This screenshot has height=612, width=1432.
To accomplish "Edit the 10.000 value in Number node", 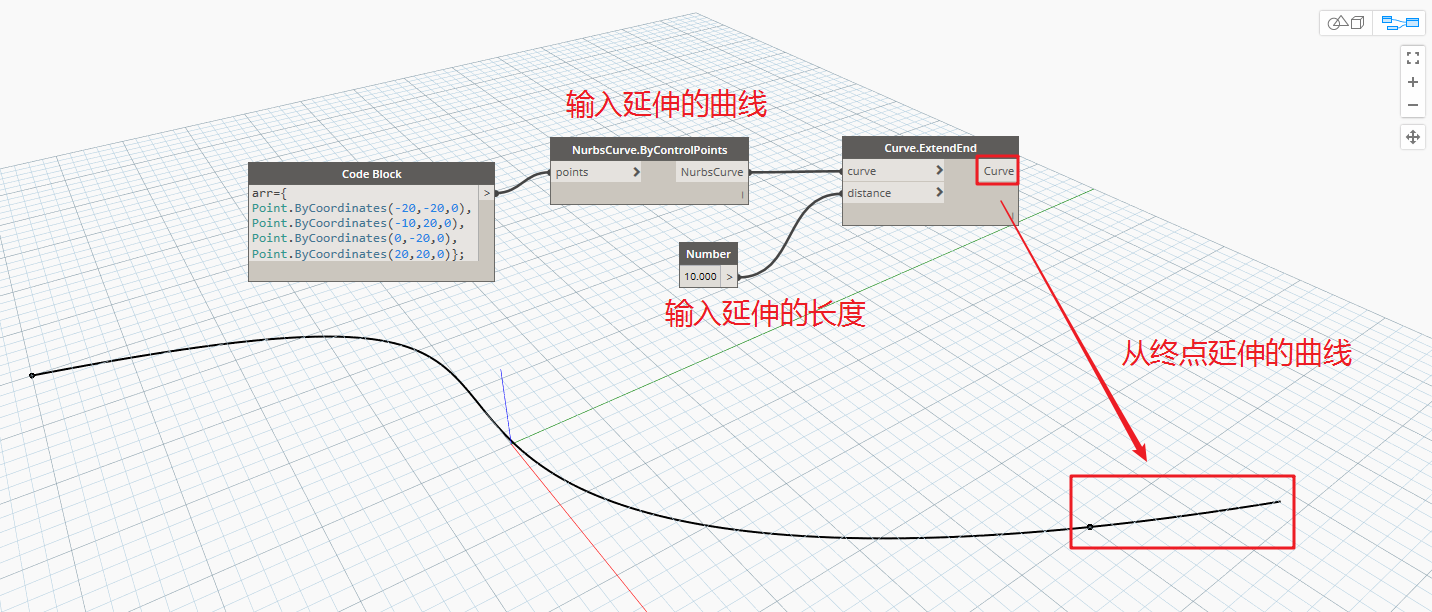I will point(700,276).
